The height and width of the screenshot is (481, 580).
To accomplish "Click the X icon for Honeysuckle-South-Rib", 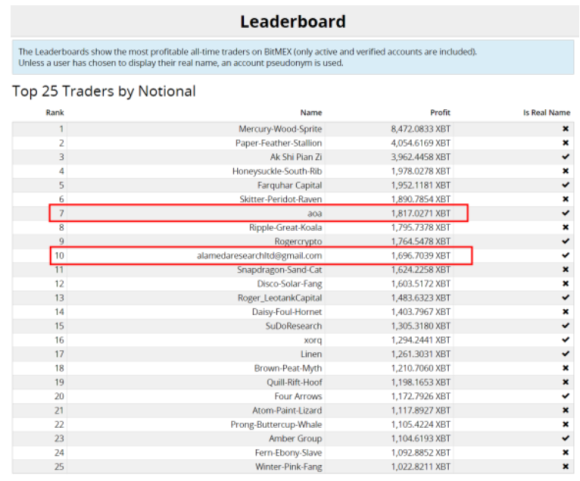I will [x=566, y=171].
